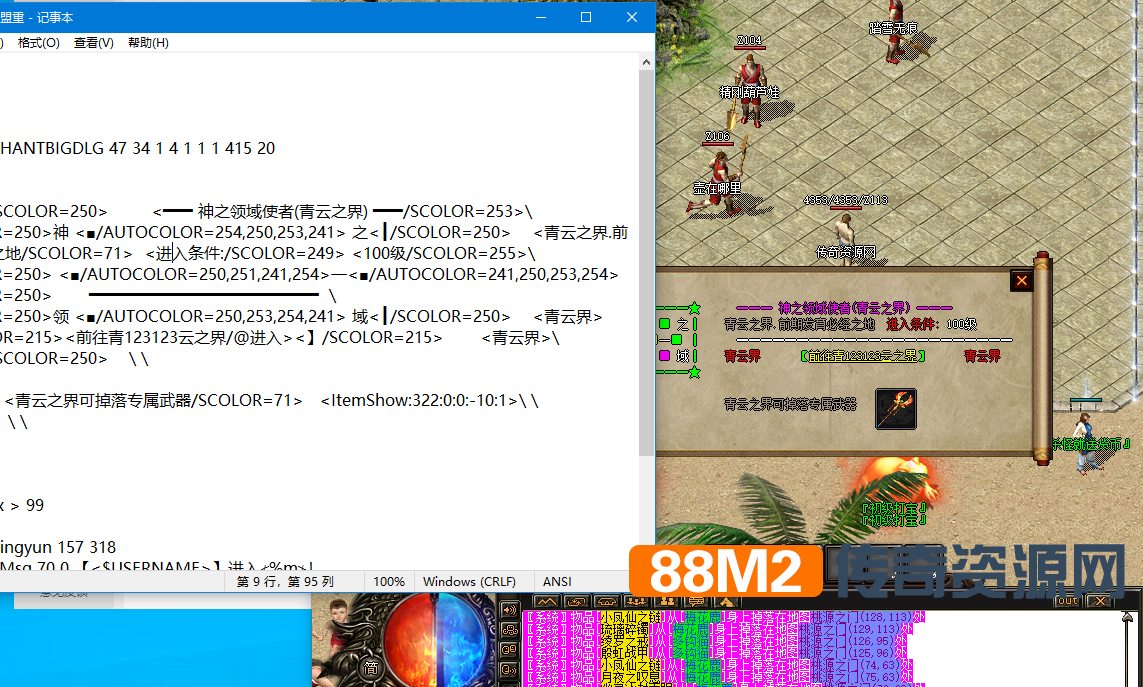
Task: Open the 帮助(H) menu in Notepad
Action: [148, 43]
